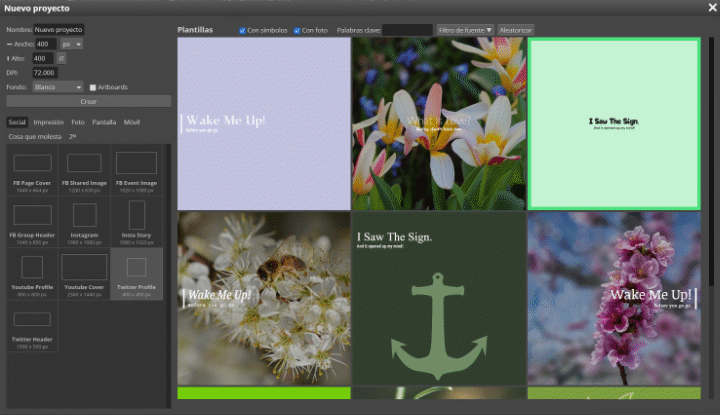The height and width of the screenshot is (415, 720).
Task: Switch to the Social tab
Action: 17,122
